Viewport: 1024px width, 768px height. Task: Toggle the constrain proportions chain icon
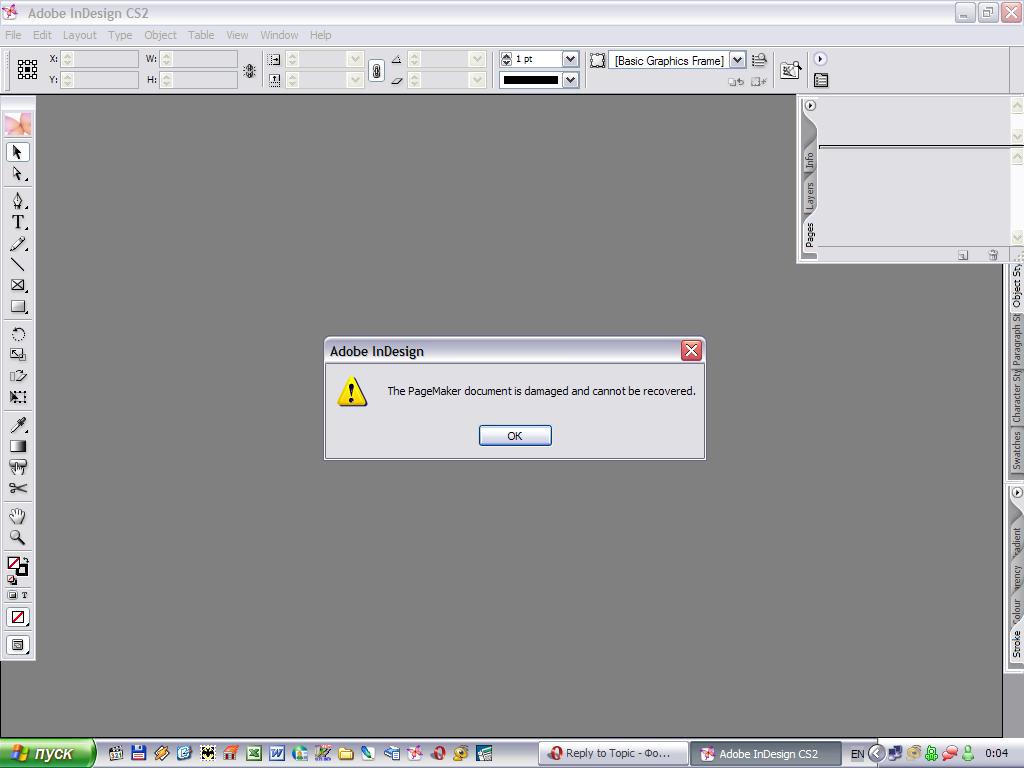[x=376, y=70]
